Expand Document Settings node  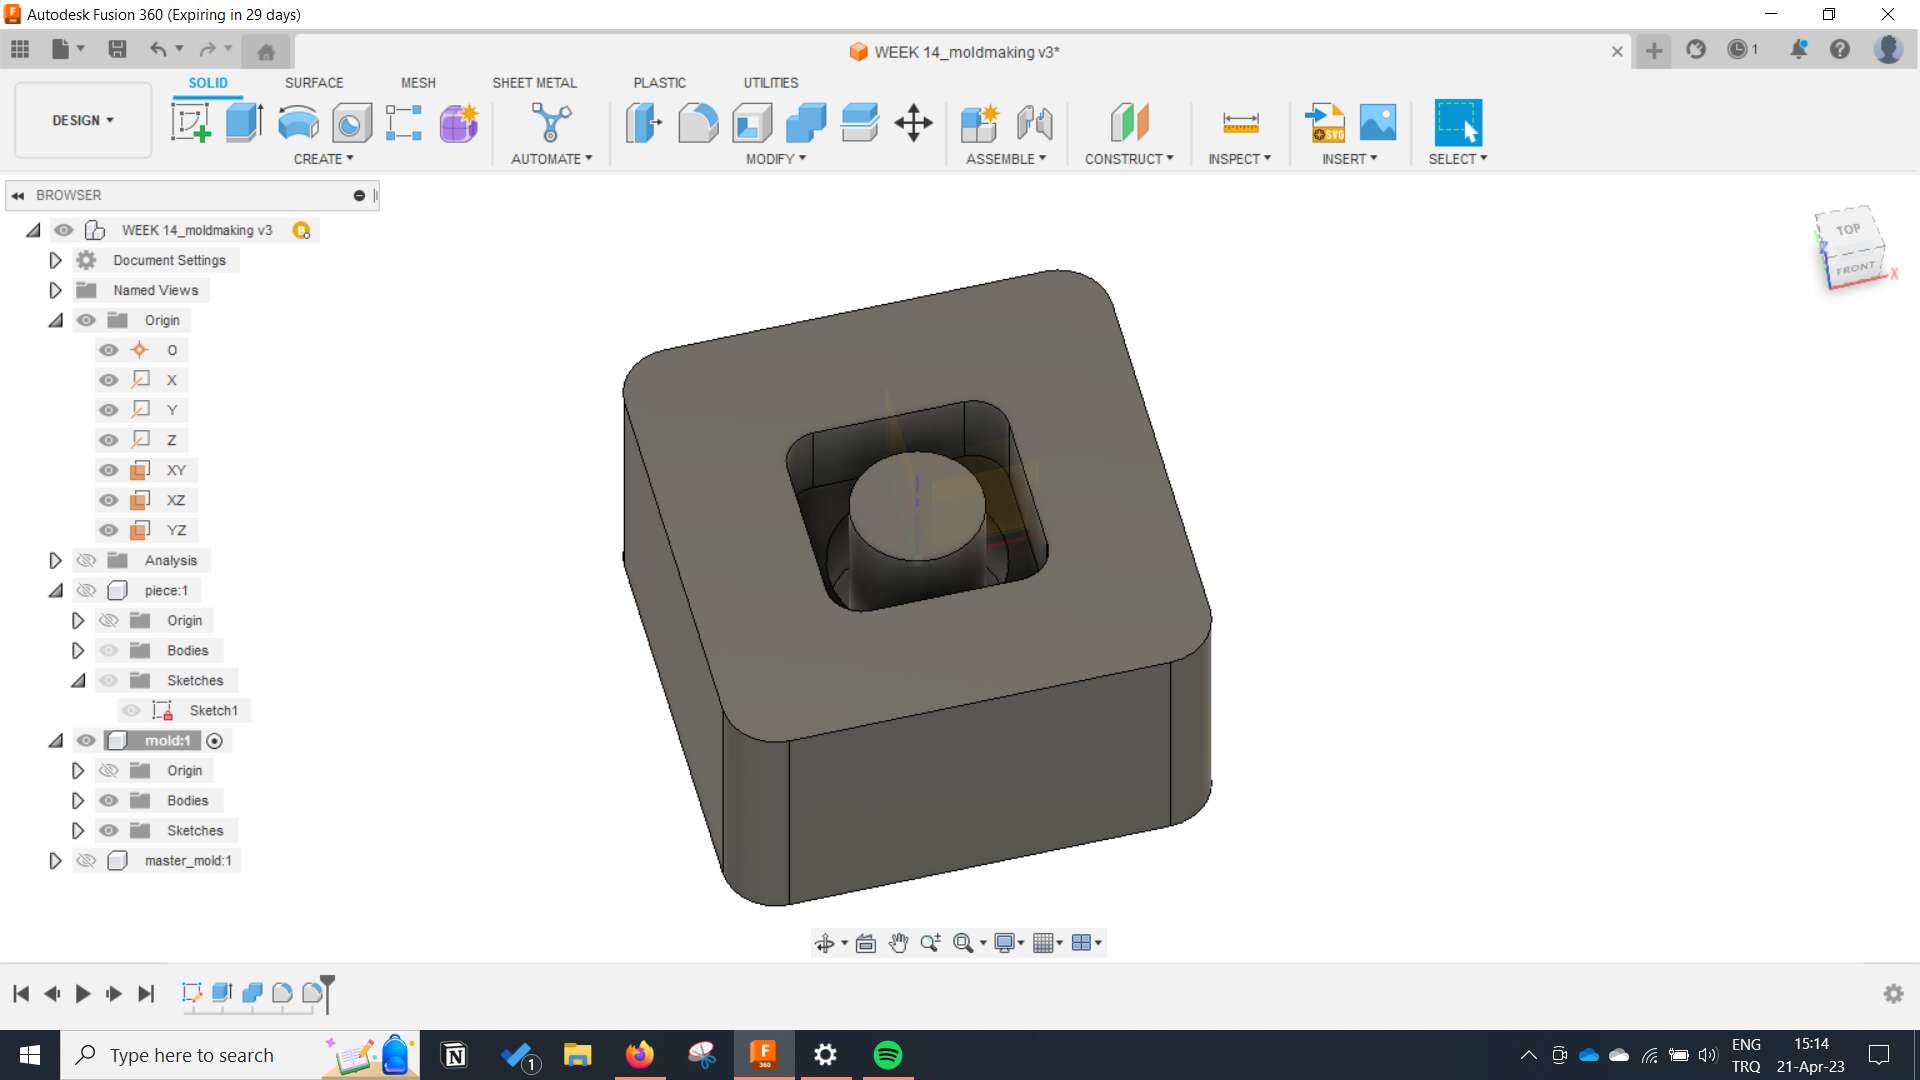(55, 260)
